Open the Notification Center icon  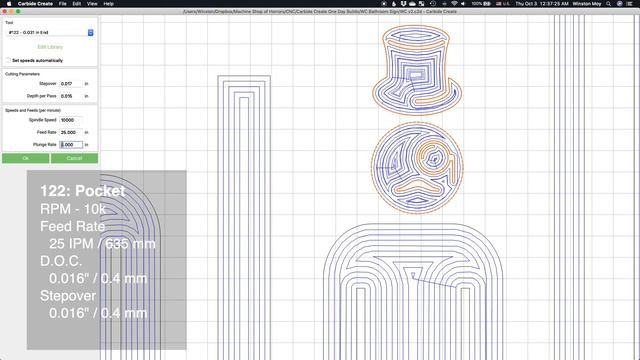[x=630, y=3]
